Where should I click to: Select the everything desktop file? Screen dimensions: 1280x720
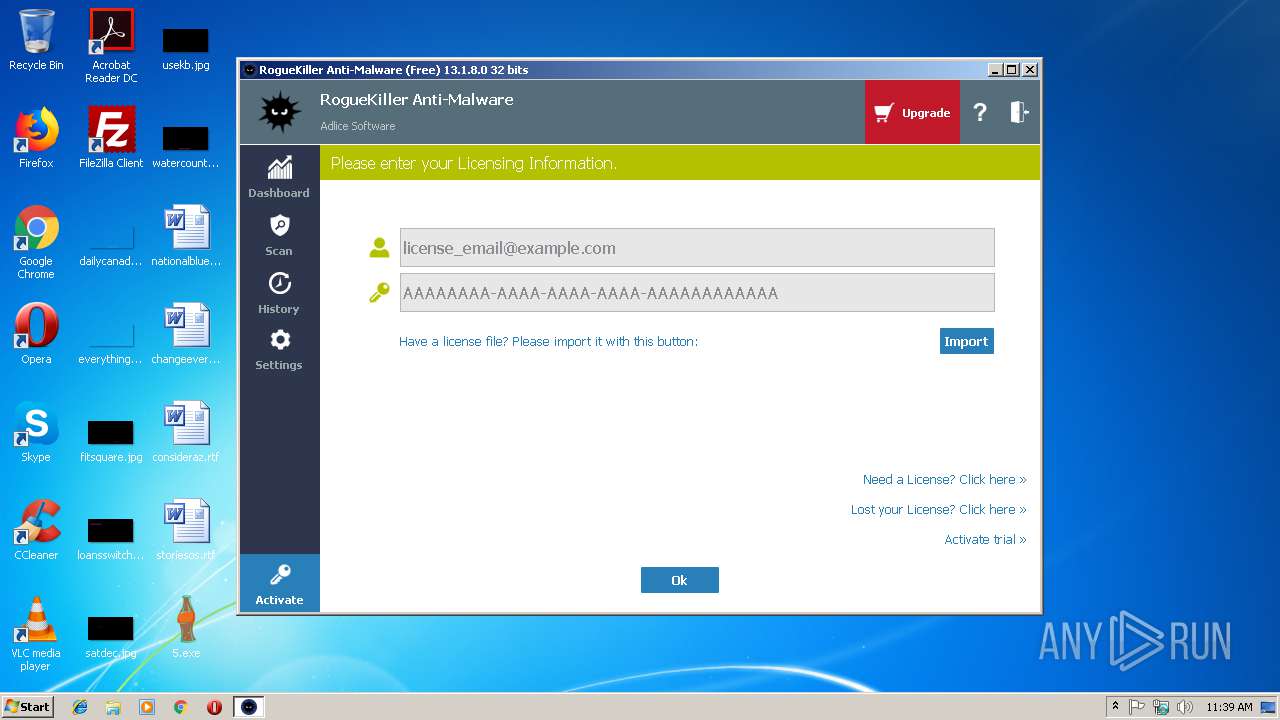111,342
